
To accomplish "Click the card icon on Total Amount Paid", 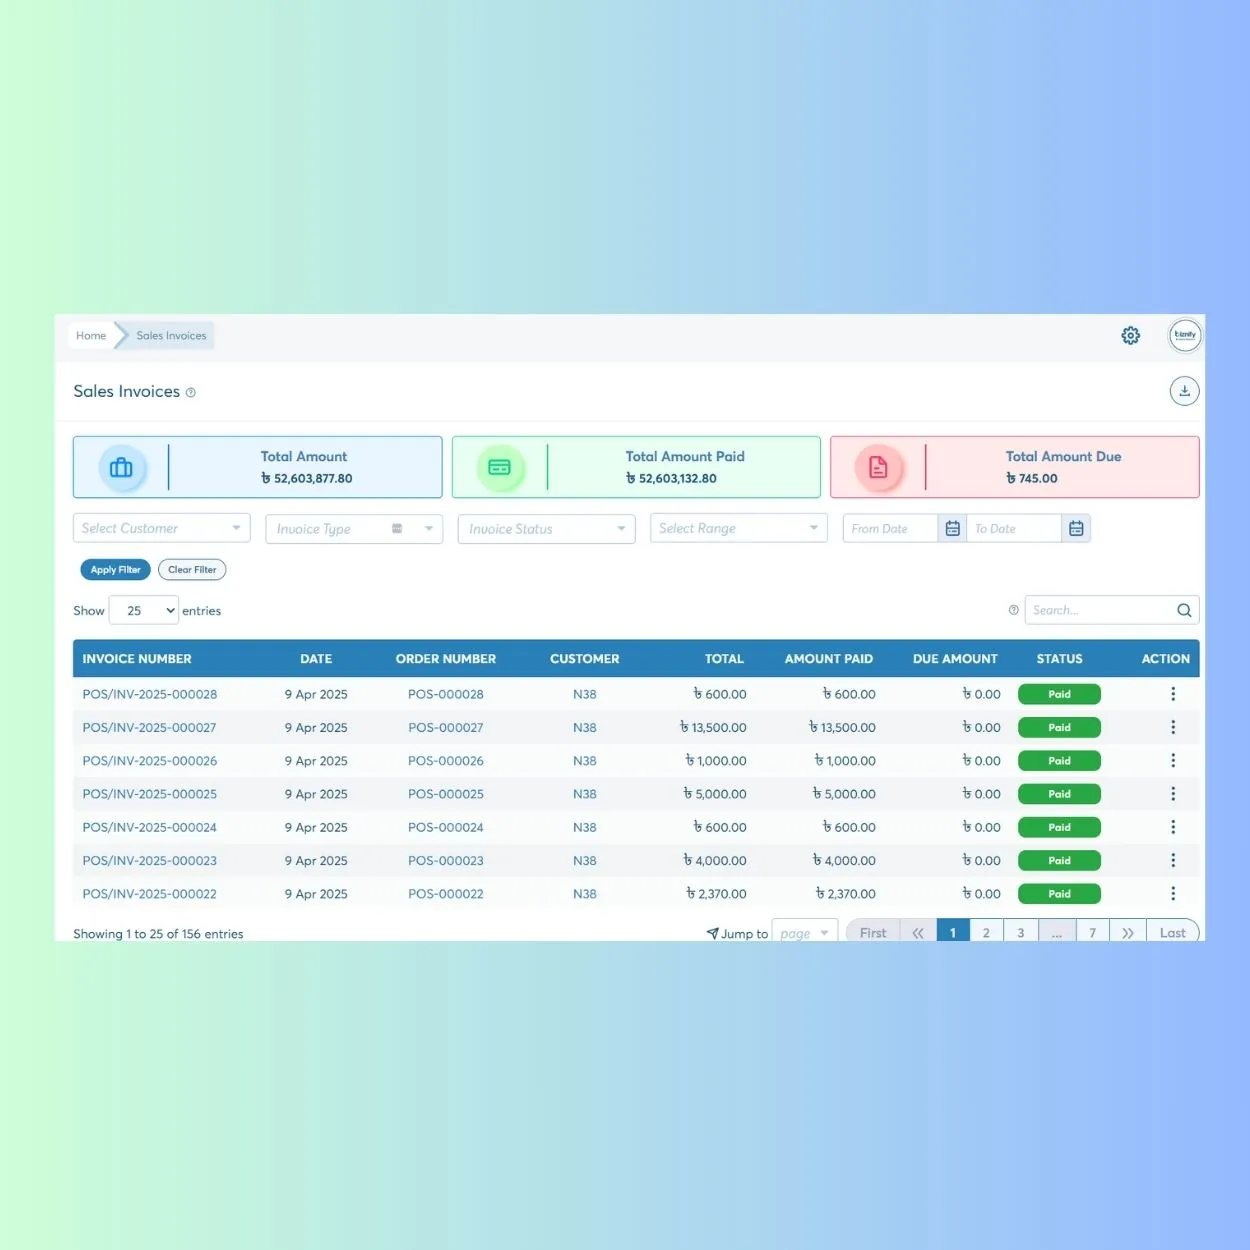I will click(500, 467).
